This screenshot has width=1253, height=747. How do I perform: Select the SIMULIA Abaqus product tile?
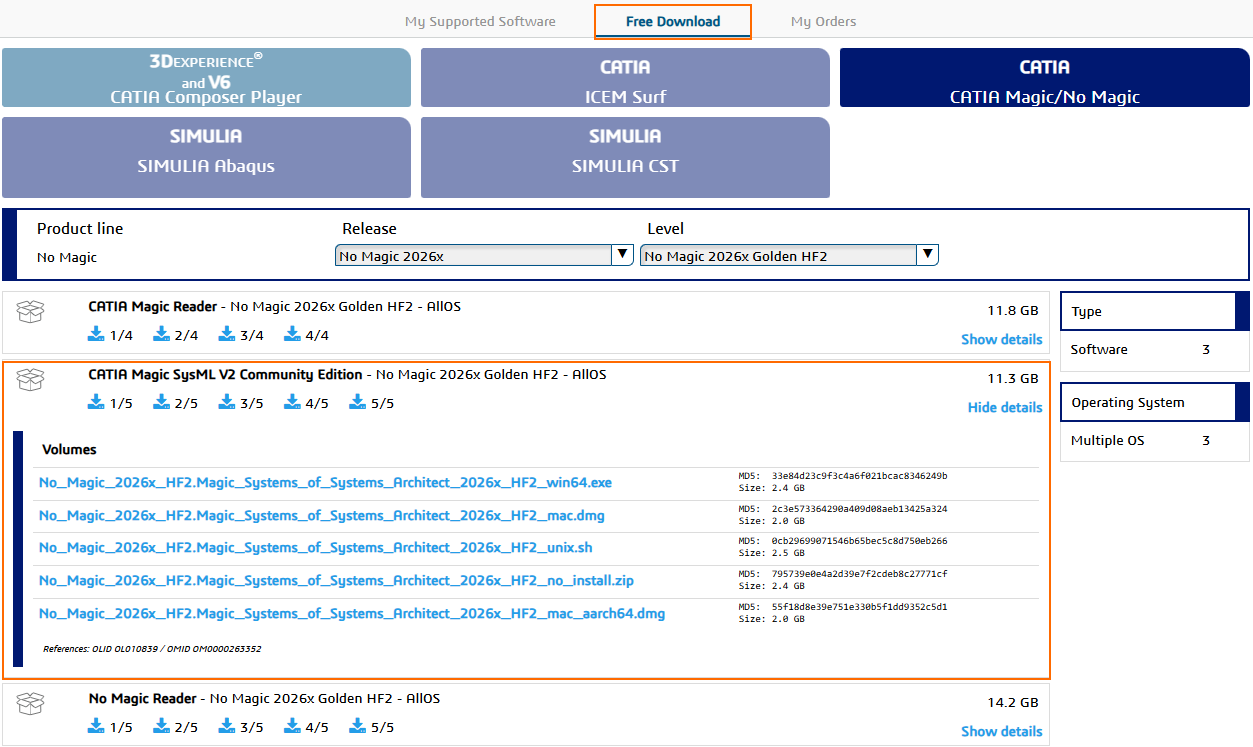coord(206,157)
